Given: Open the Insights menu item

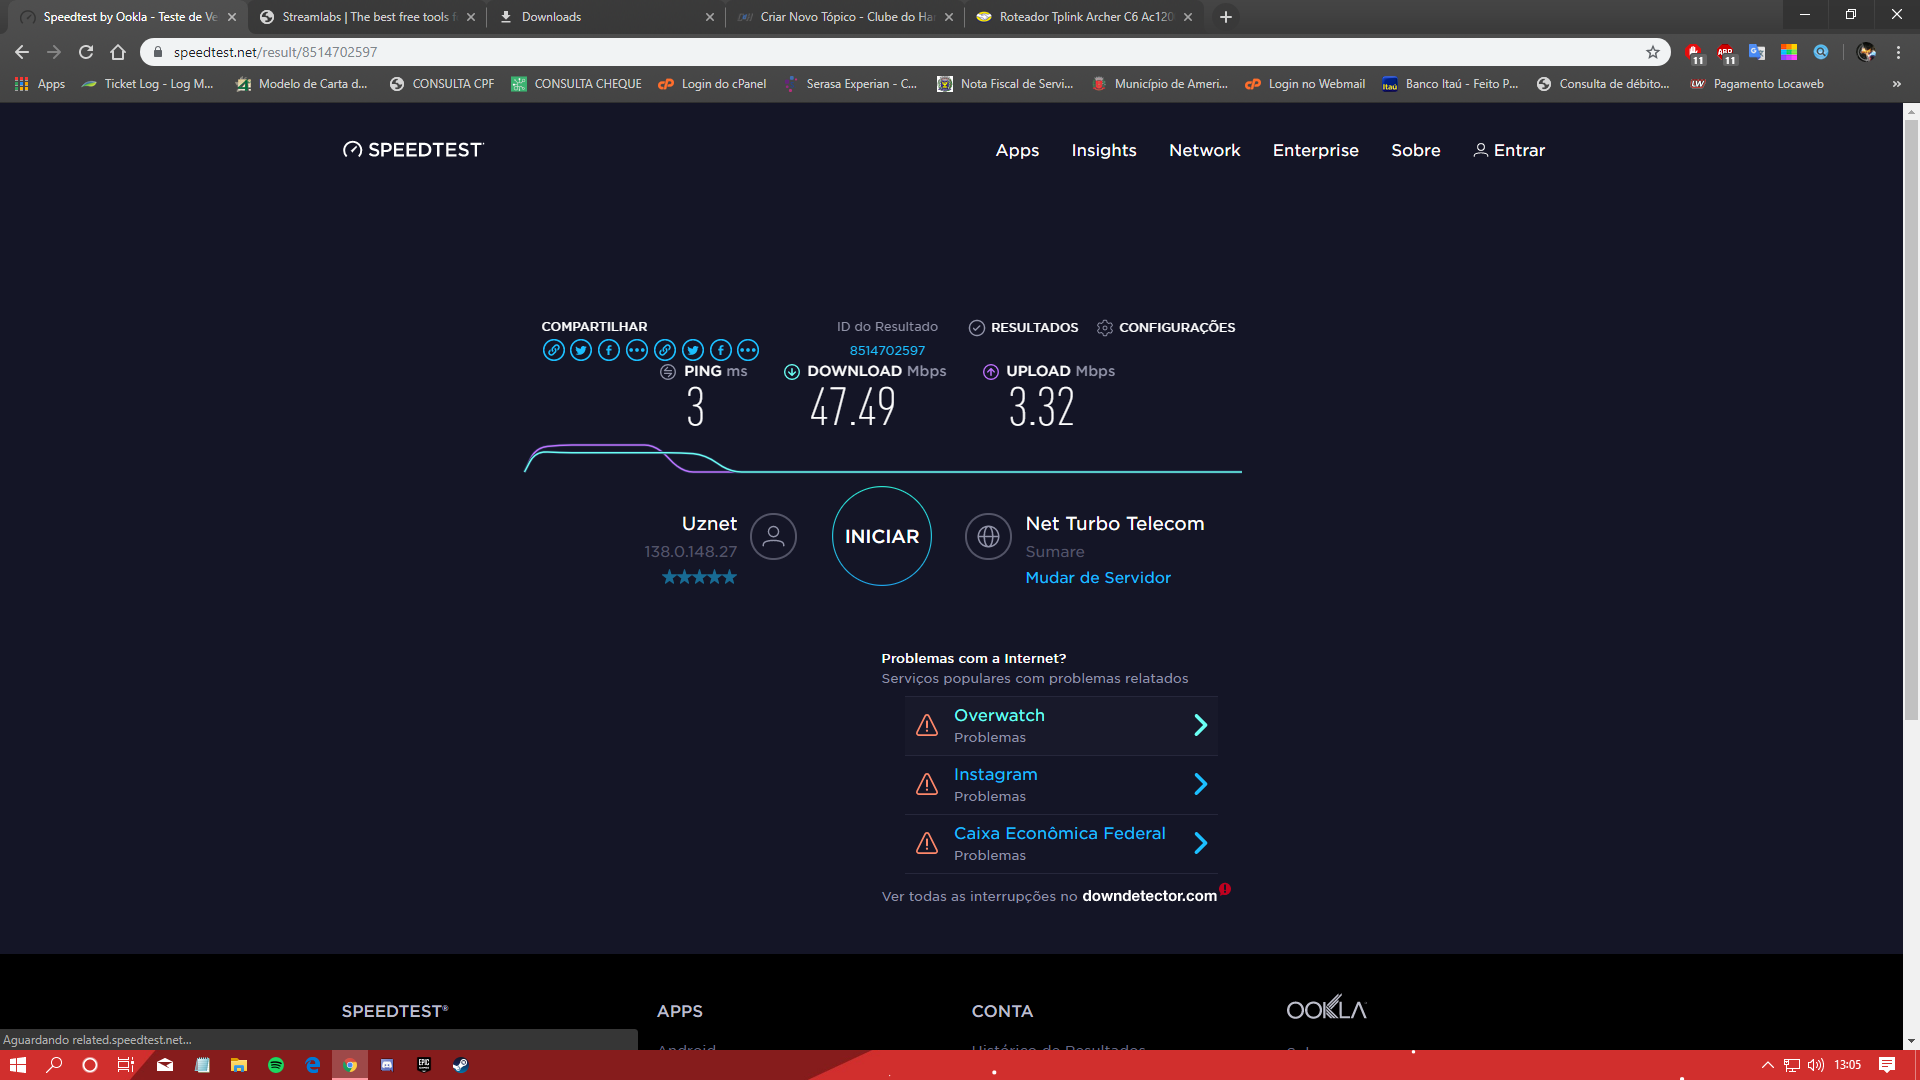Looking at the screenshot, I should 1104,150.
